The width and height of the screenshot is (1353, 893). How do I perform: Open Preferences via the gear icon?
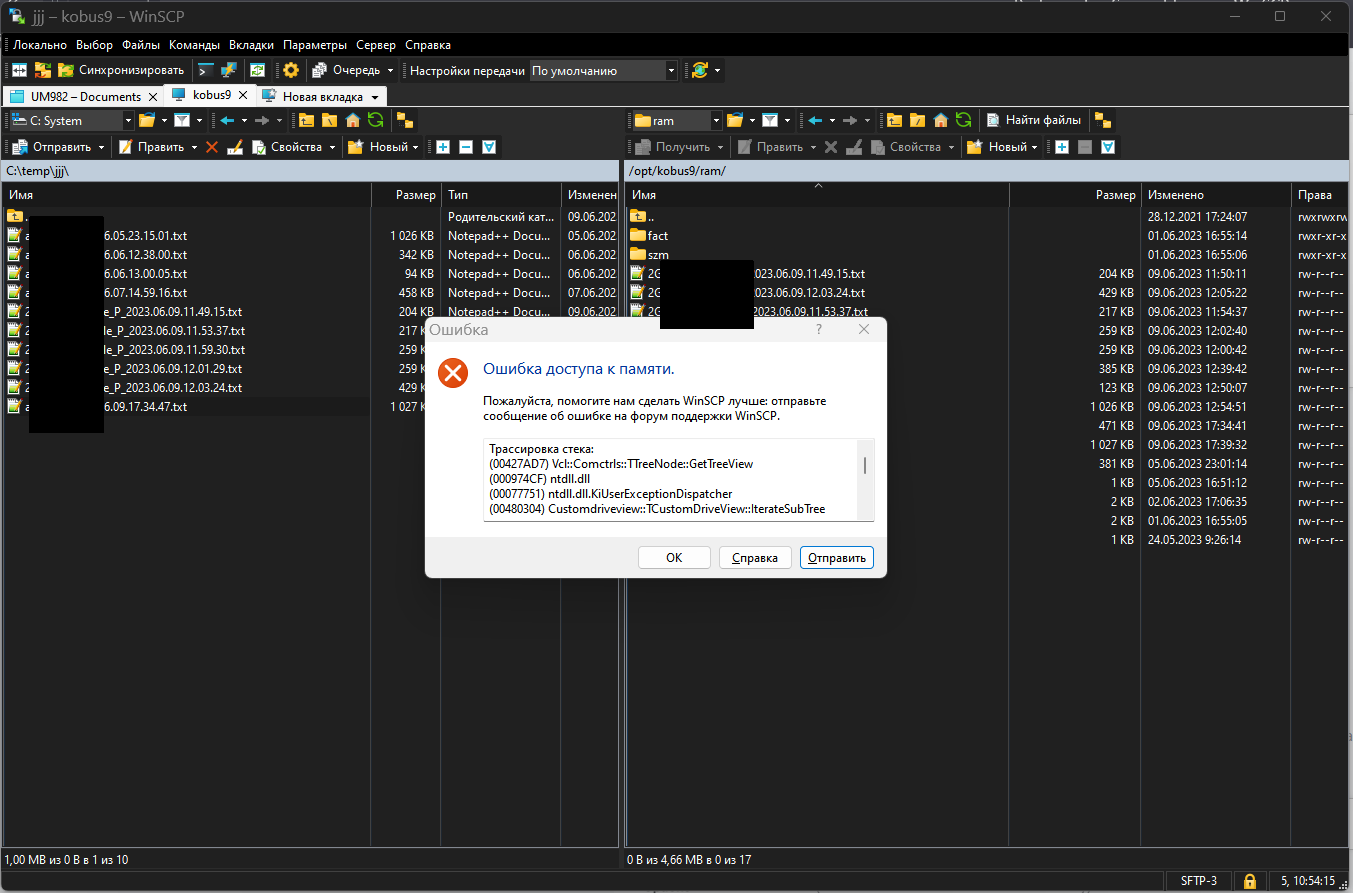[x=290, y=70]
